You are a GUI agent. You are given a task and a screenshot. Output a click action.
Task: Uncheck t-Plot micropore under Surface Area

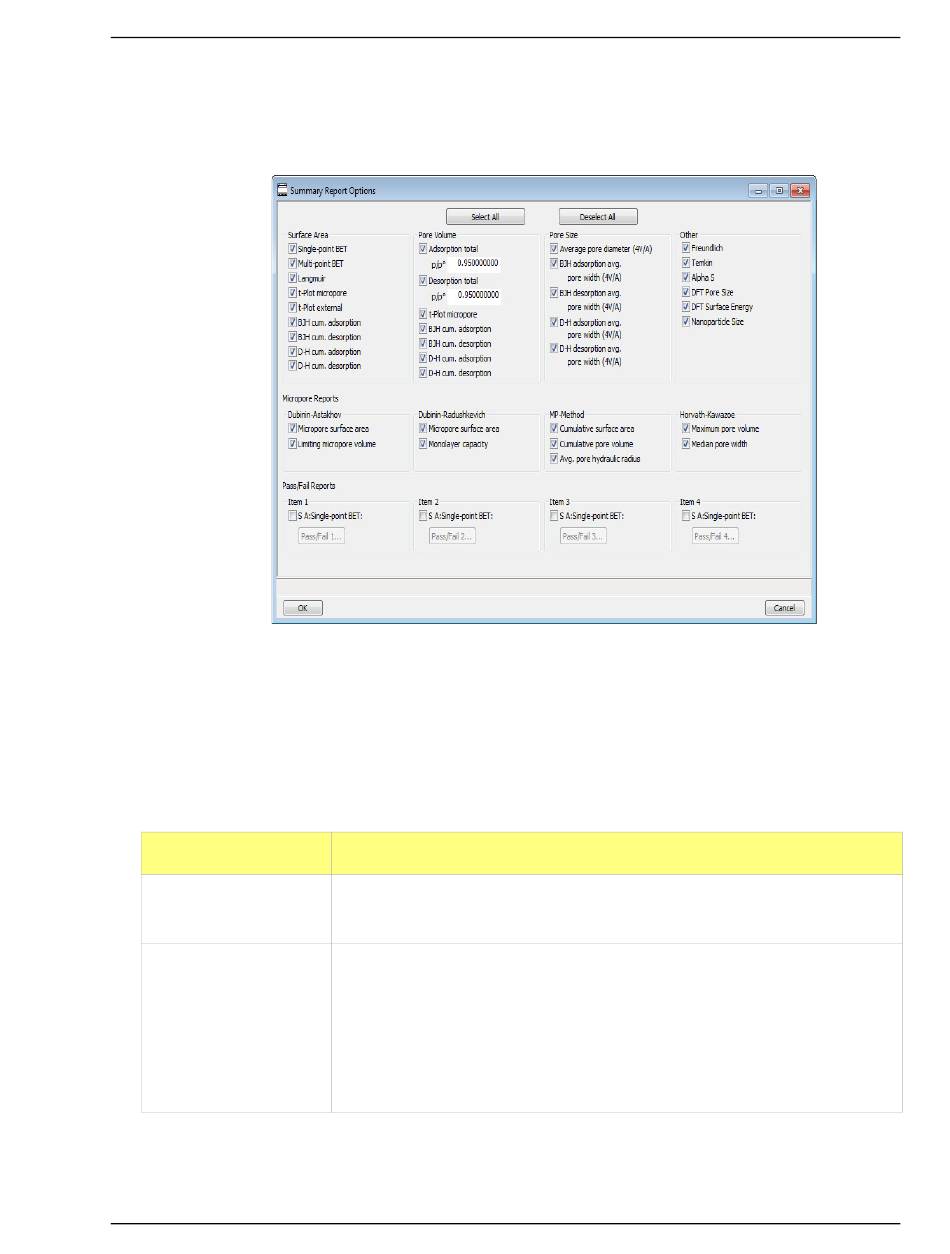tap(292, 293)
